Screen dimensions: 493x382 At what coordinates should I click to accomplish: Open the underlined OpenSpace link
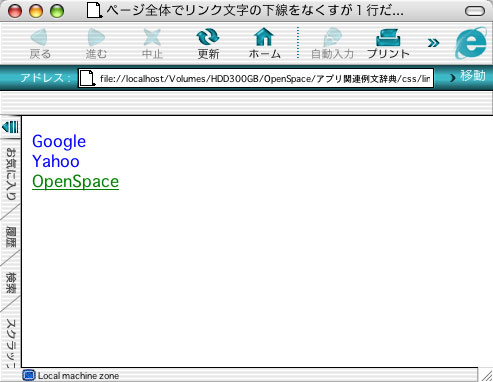75,182
